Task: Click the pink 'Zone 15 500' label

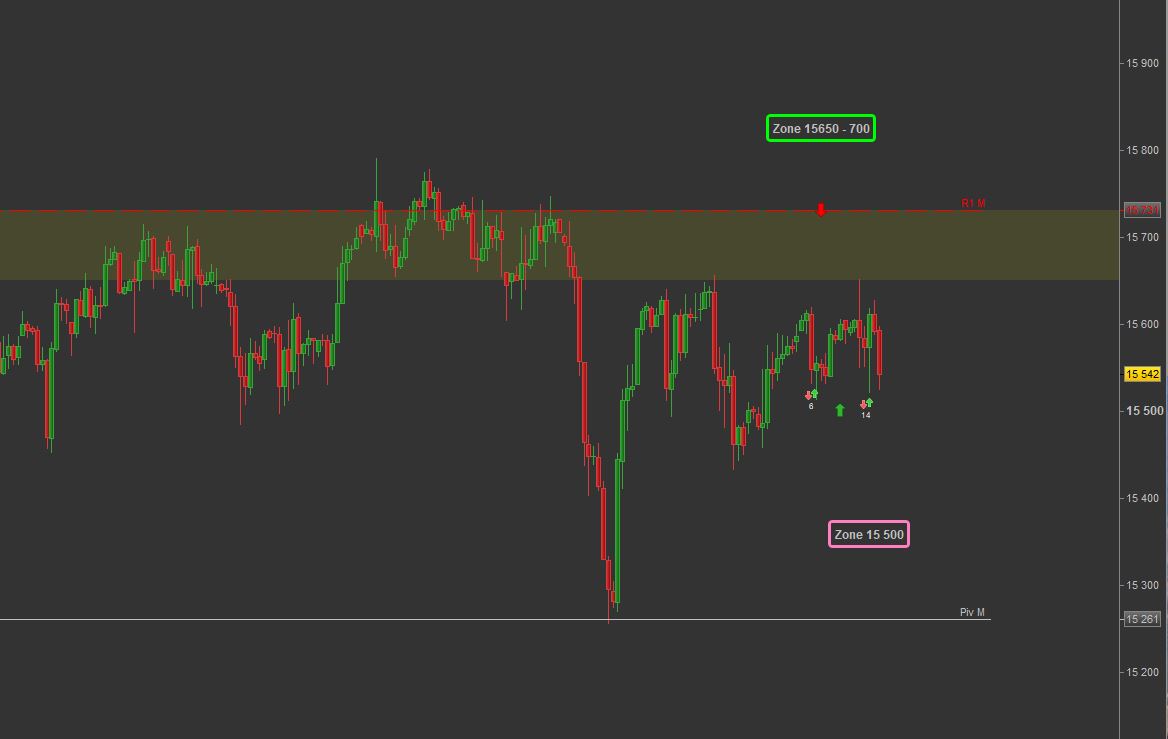Action: [869, 535]
